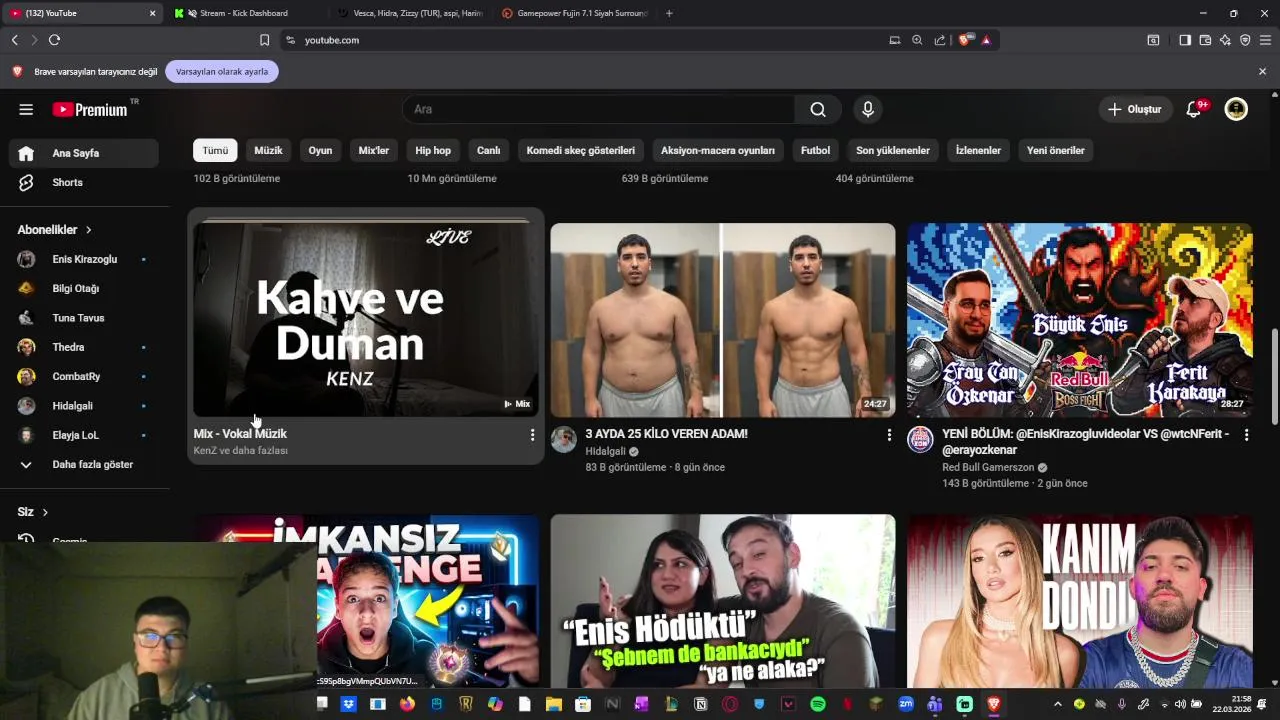The width and height of the screenshot is (1280, 720).
Task: Go to the YouTube Premium logo home
Action: click(90, 109)
